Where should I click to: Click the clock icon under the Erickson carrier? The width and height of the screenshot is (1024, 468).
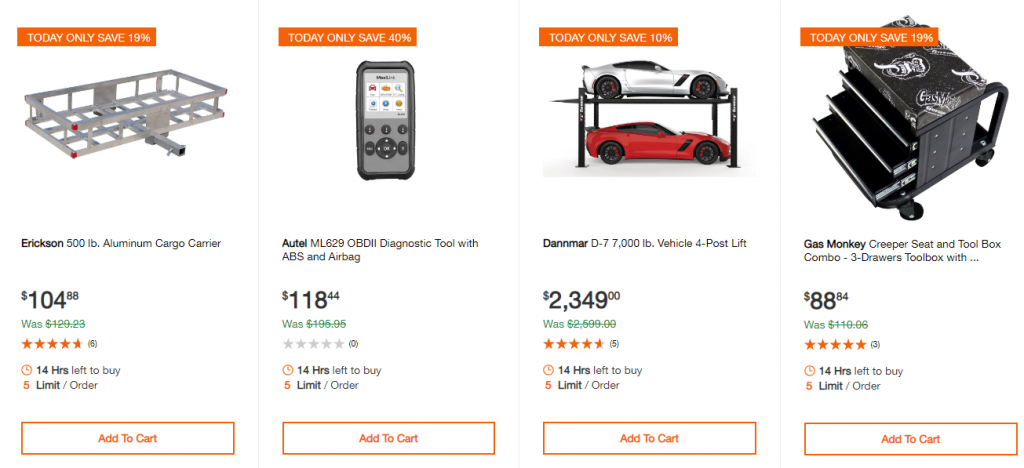pos(26,370)
